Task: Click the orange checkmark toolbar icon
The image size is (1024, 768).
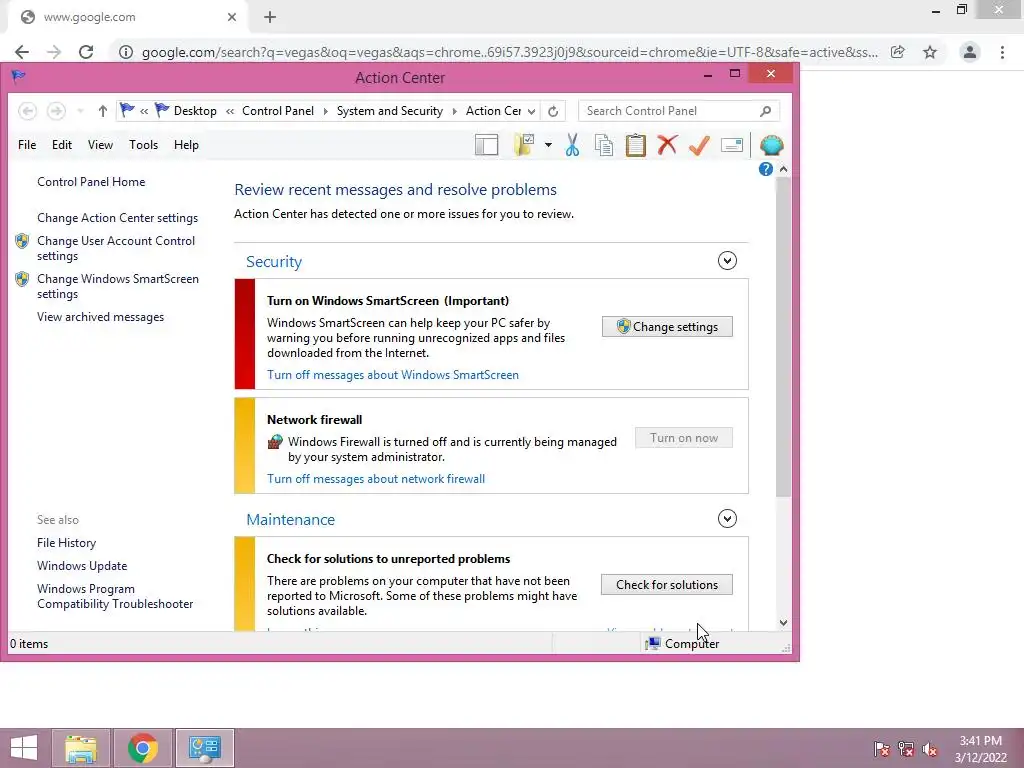Action: pyautogui.click(x=699, y=145)
